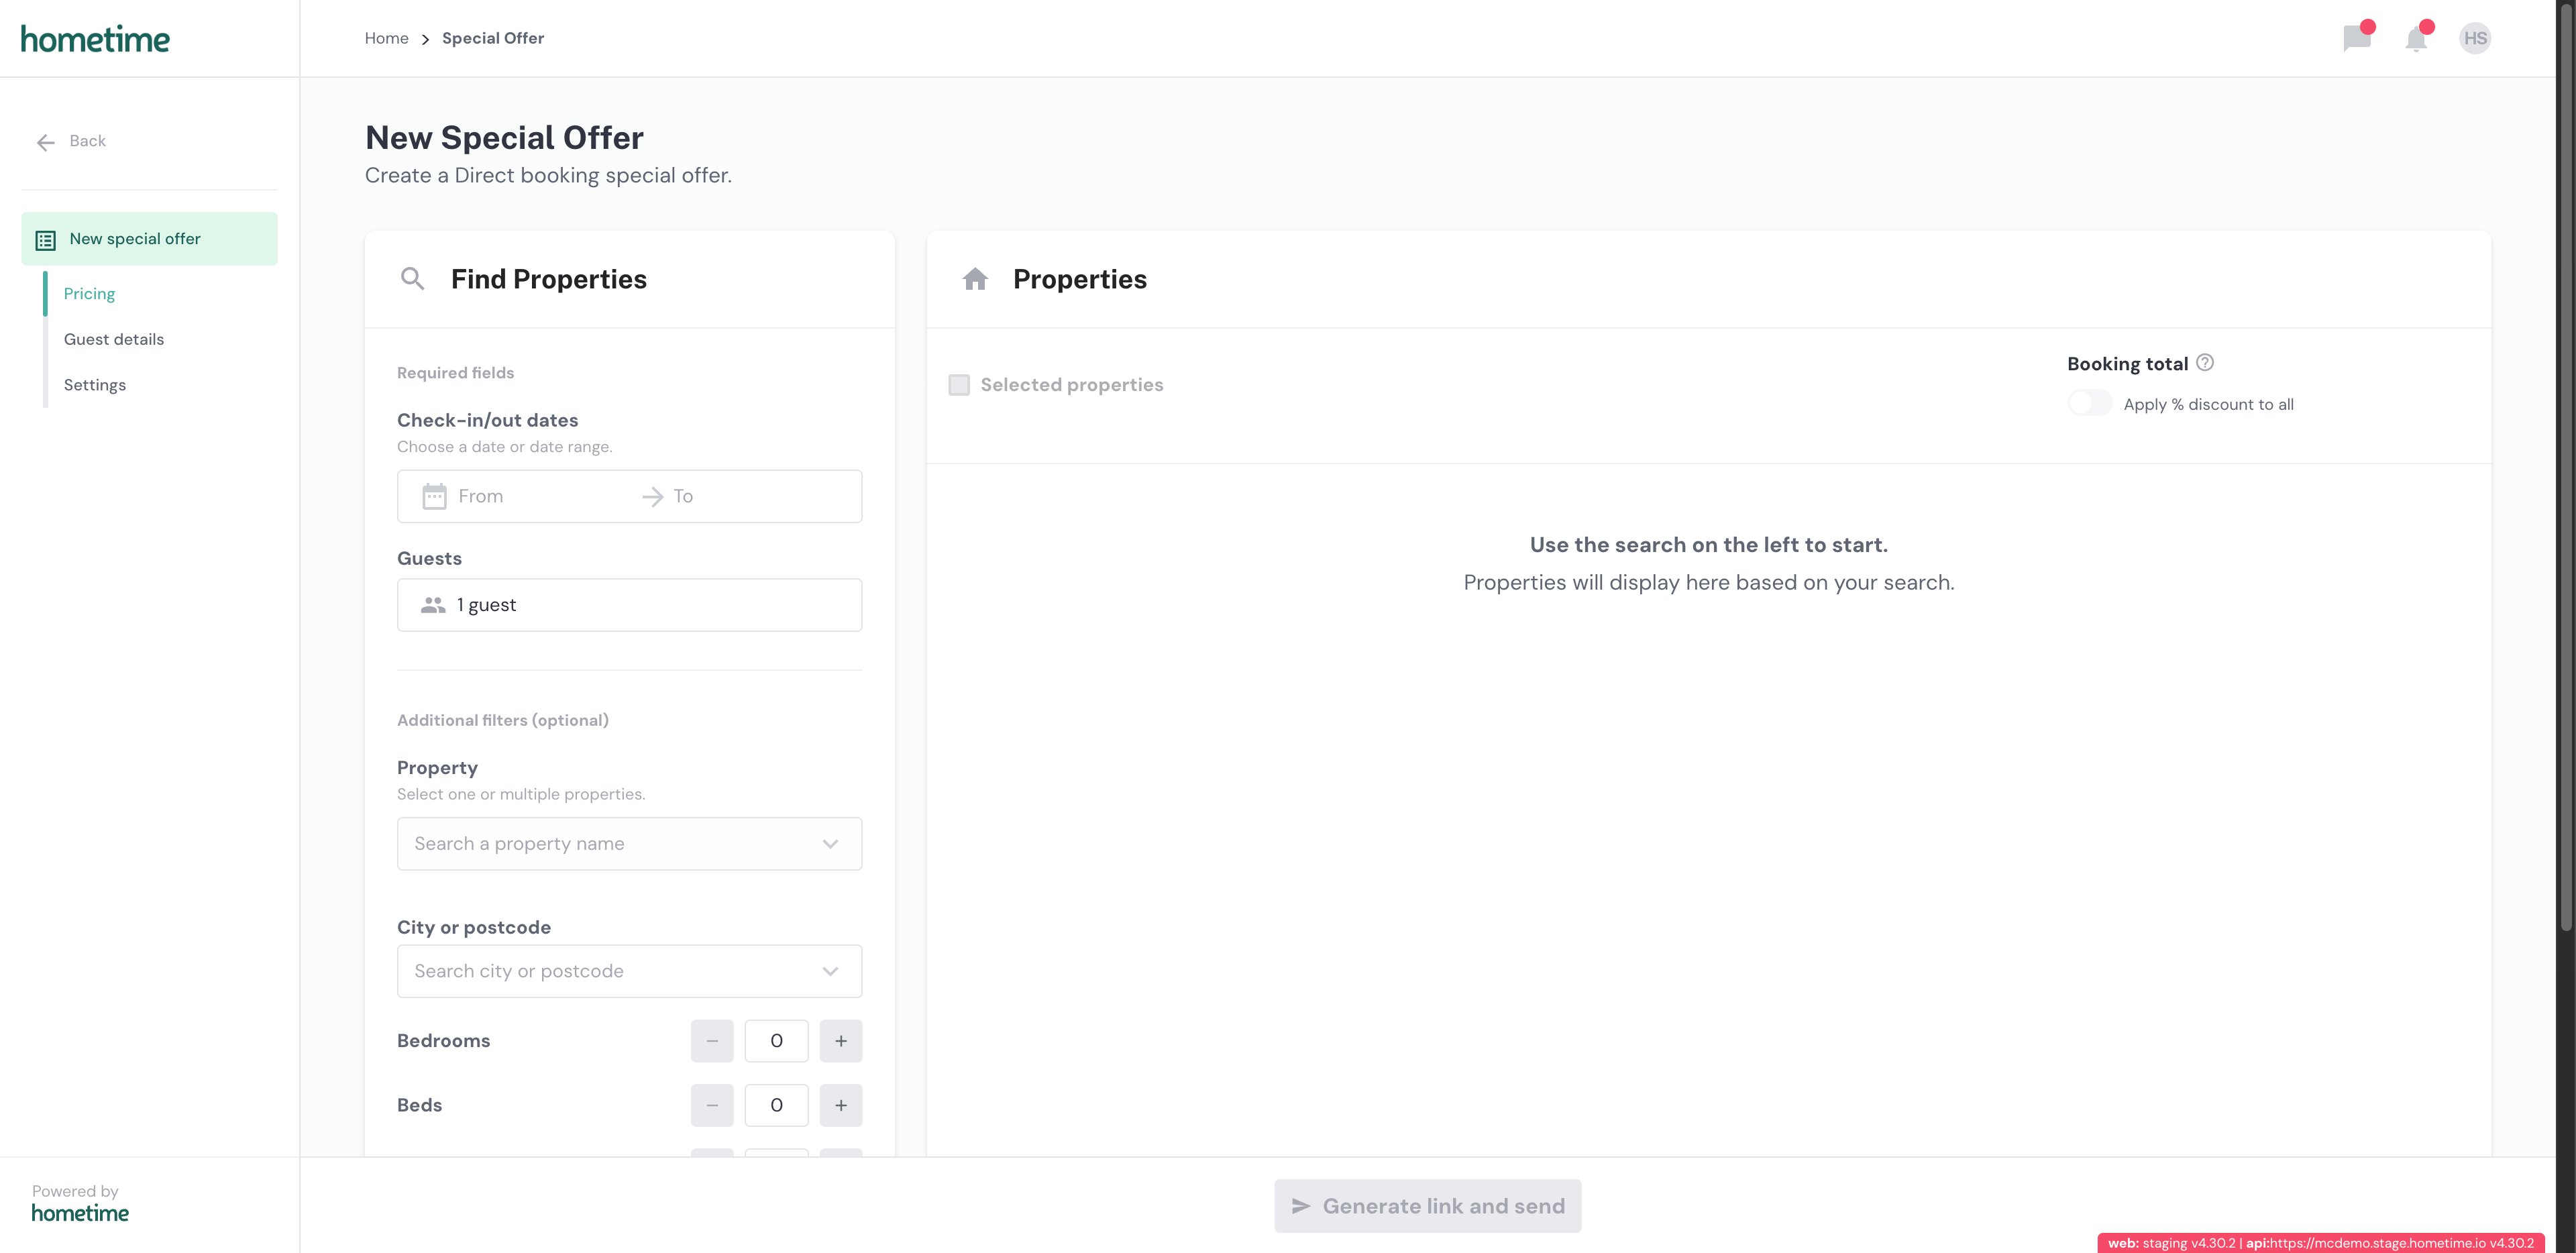Click the Back link

[x=87, y=141]
